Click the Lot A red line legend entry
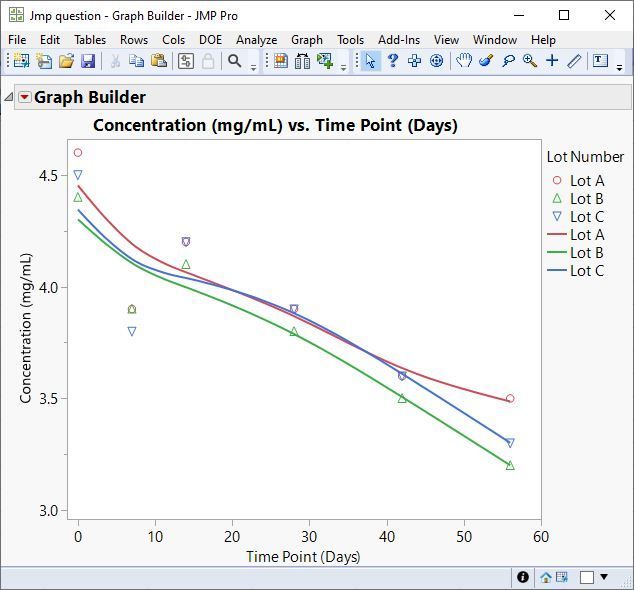 click(x=576, y=235)
